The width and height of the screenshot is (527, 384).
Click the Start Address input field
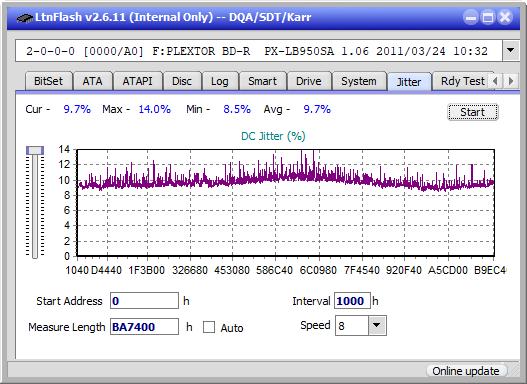coord(145,301)
